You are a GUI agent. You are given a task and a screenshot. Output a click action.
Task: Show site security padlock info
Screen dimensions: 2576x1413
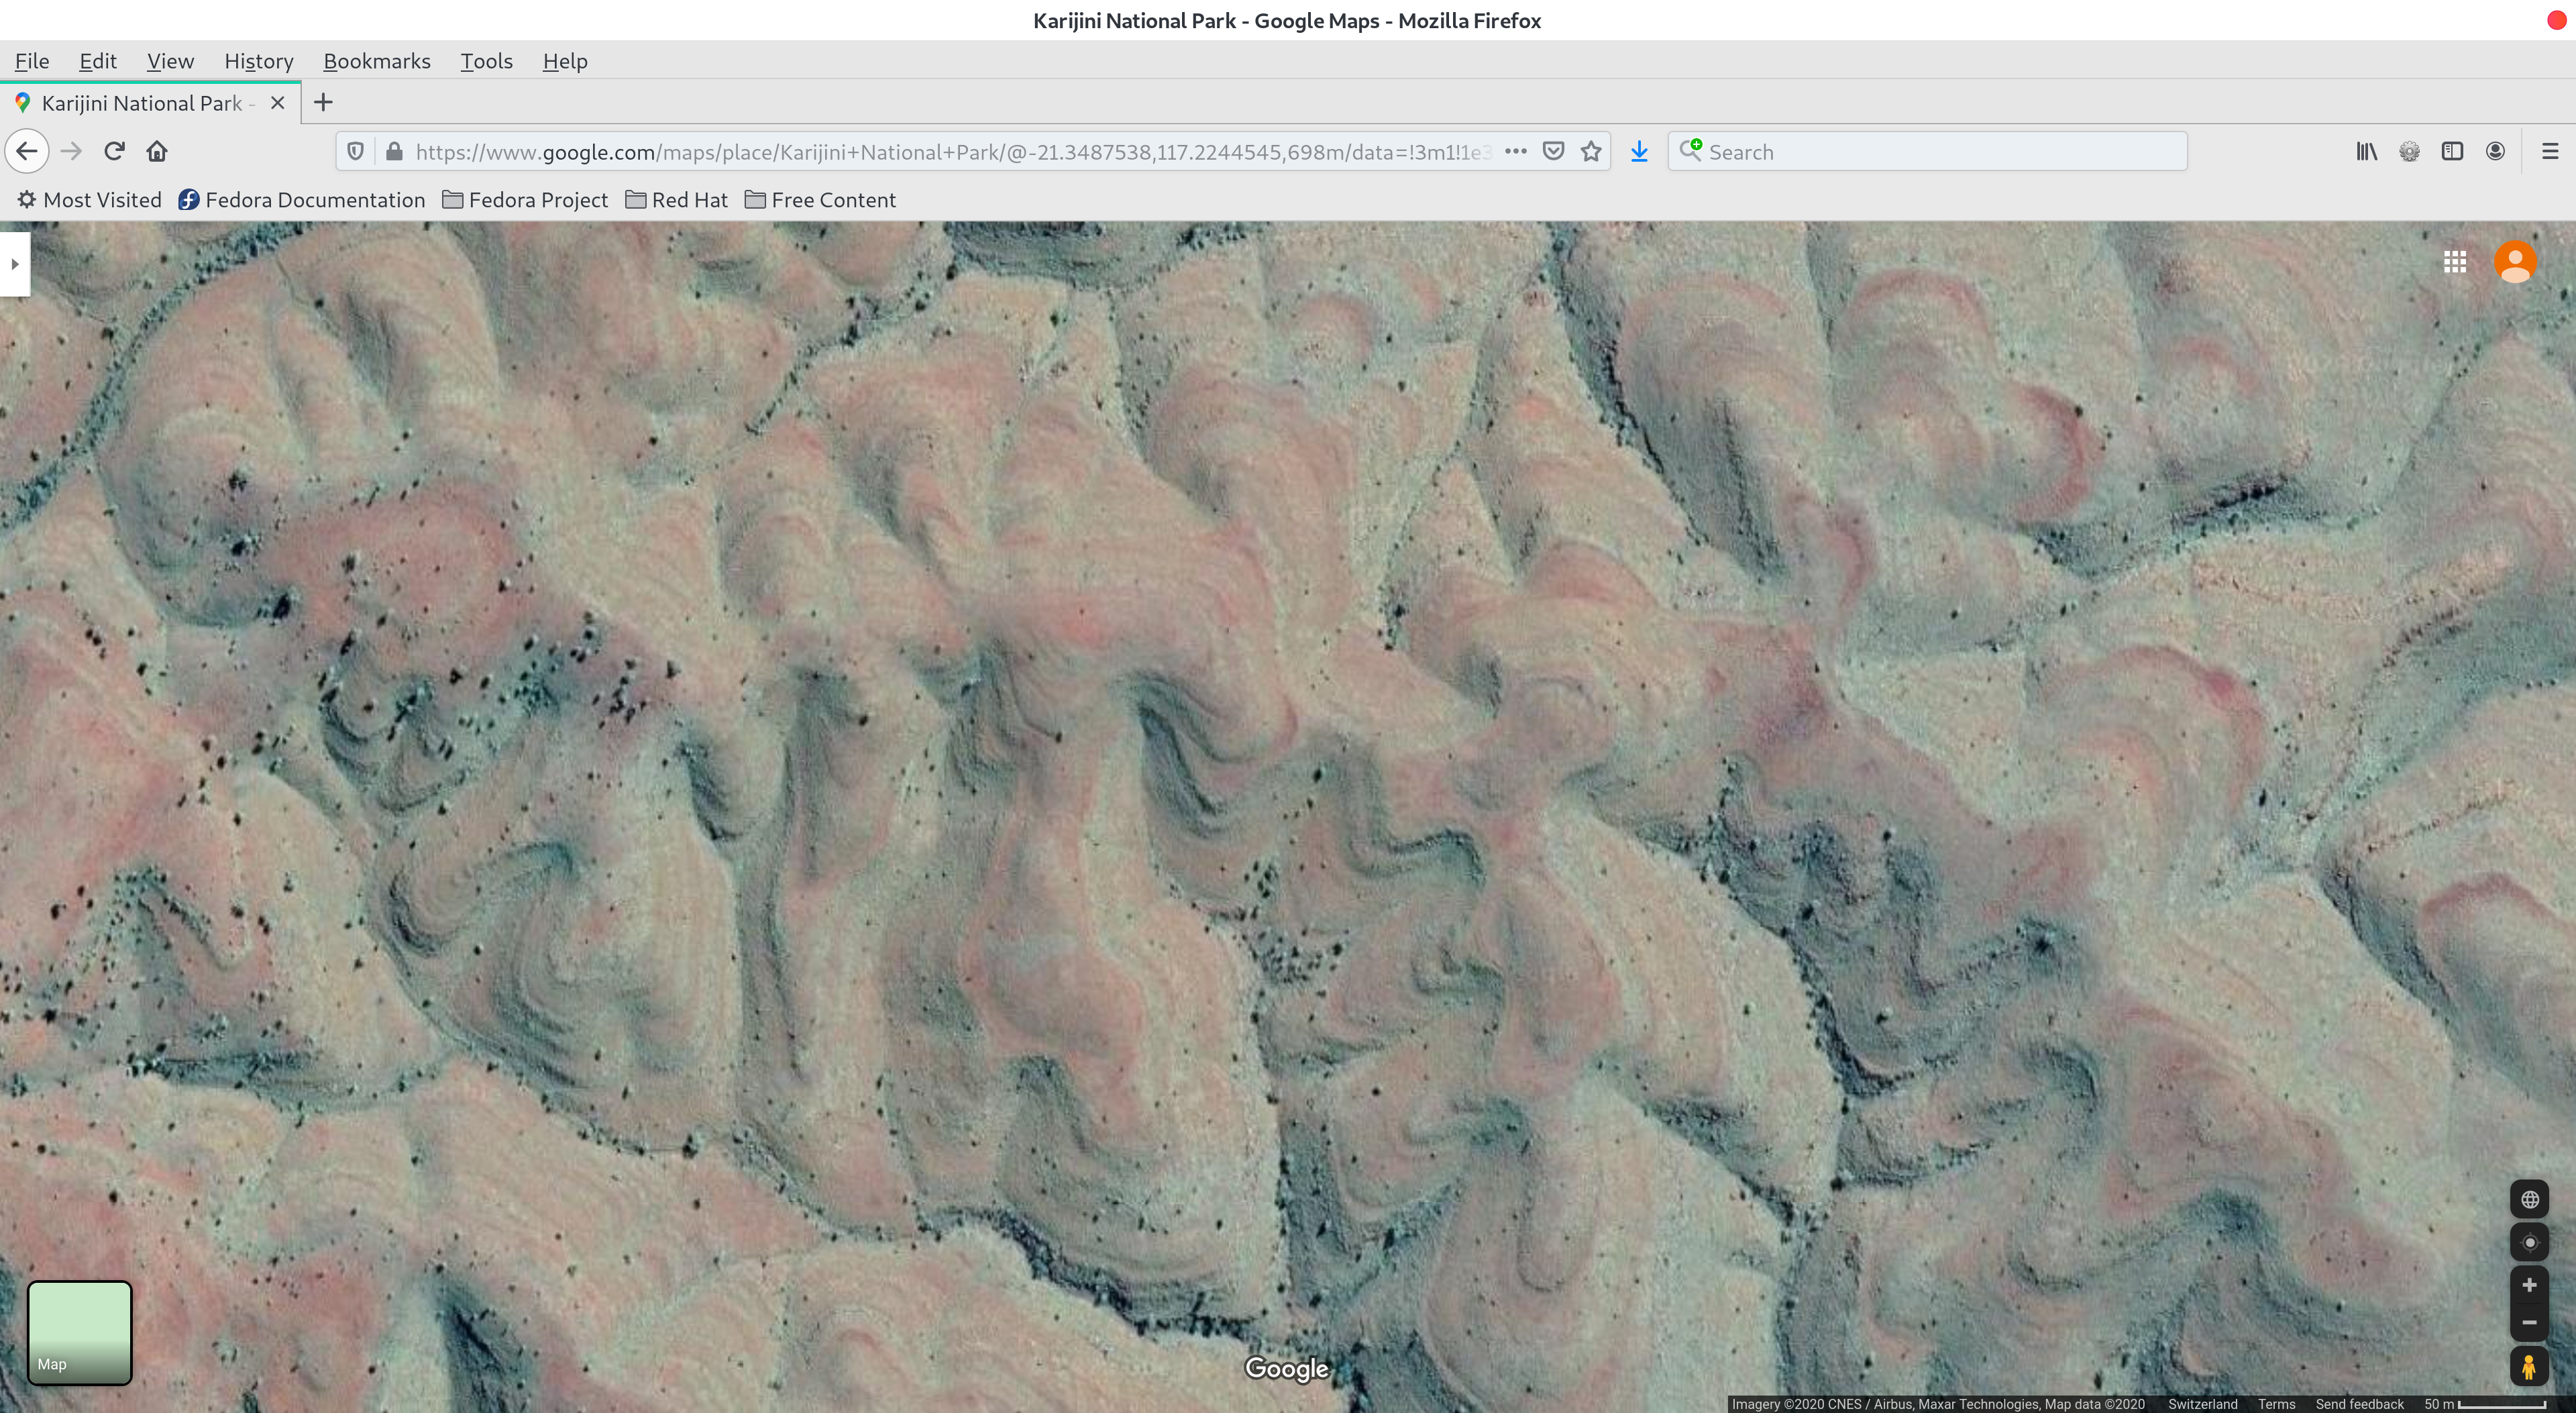coord(394,152)
